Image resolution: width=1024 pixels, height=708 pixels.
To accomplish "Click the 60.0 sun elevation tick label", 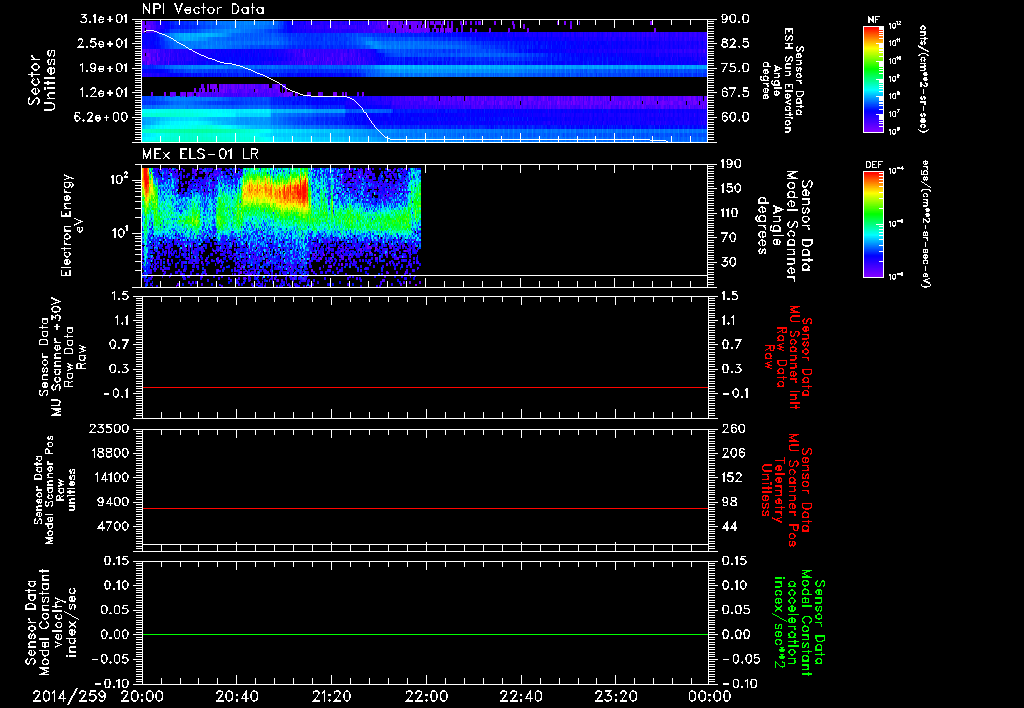I will pyautogui.click(x=735, y=117).
